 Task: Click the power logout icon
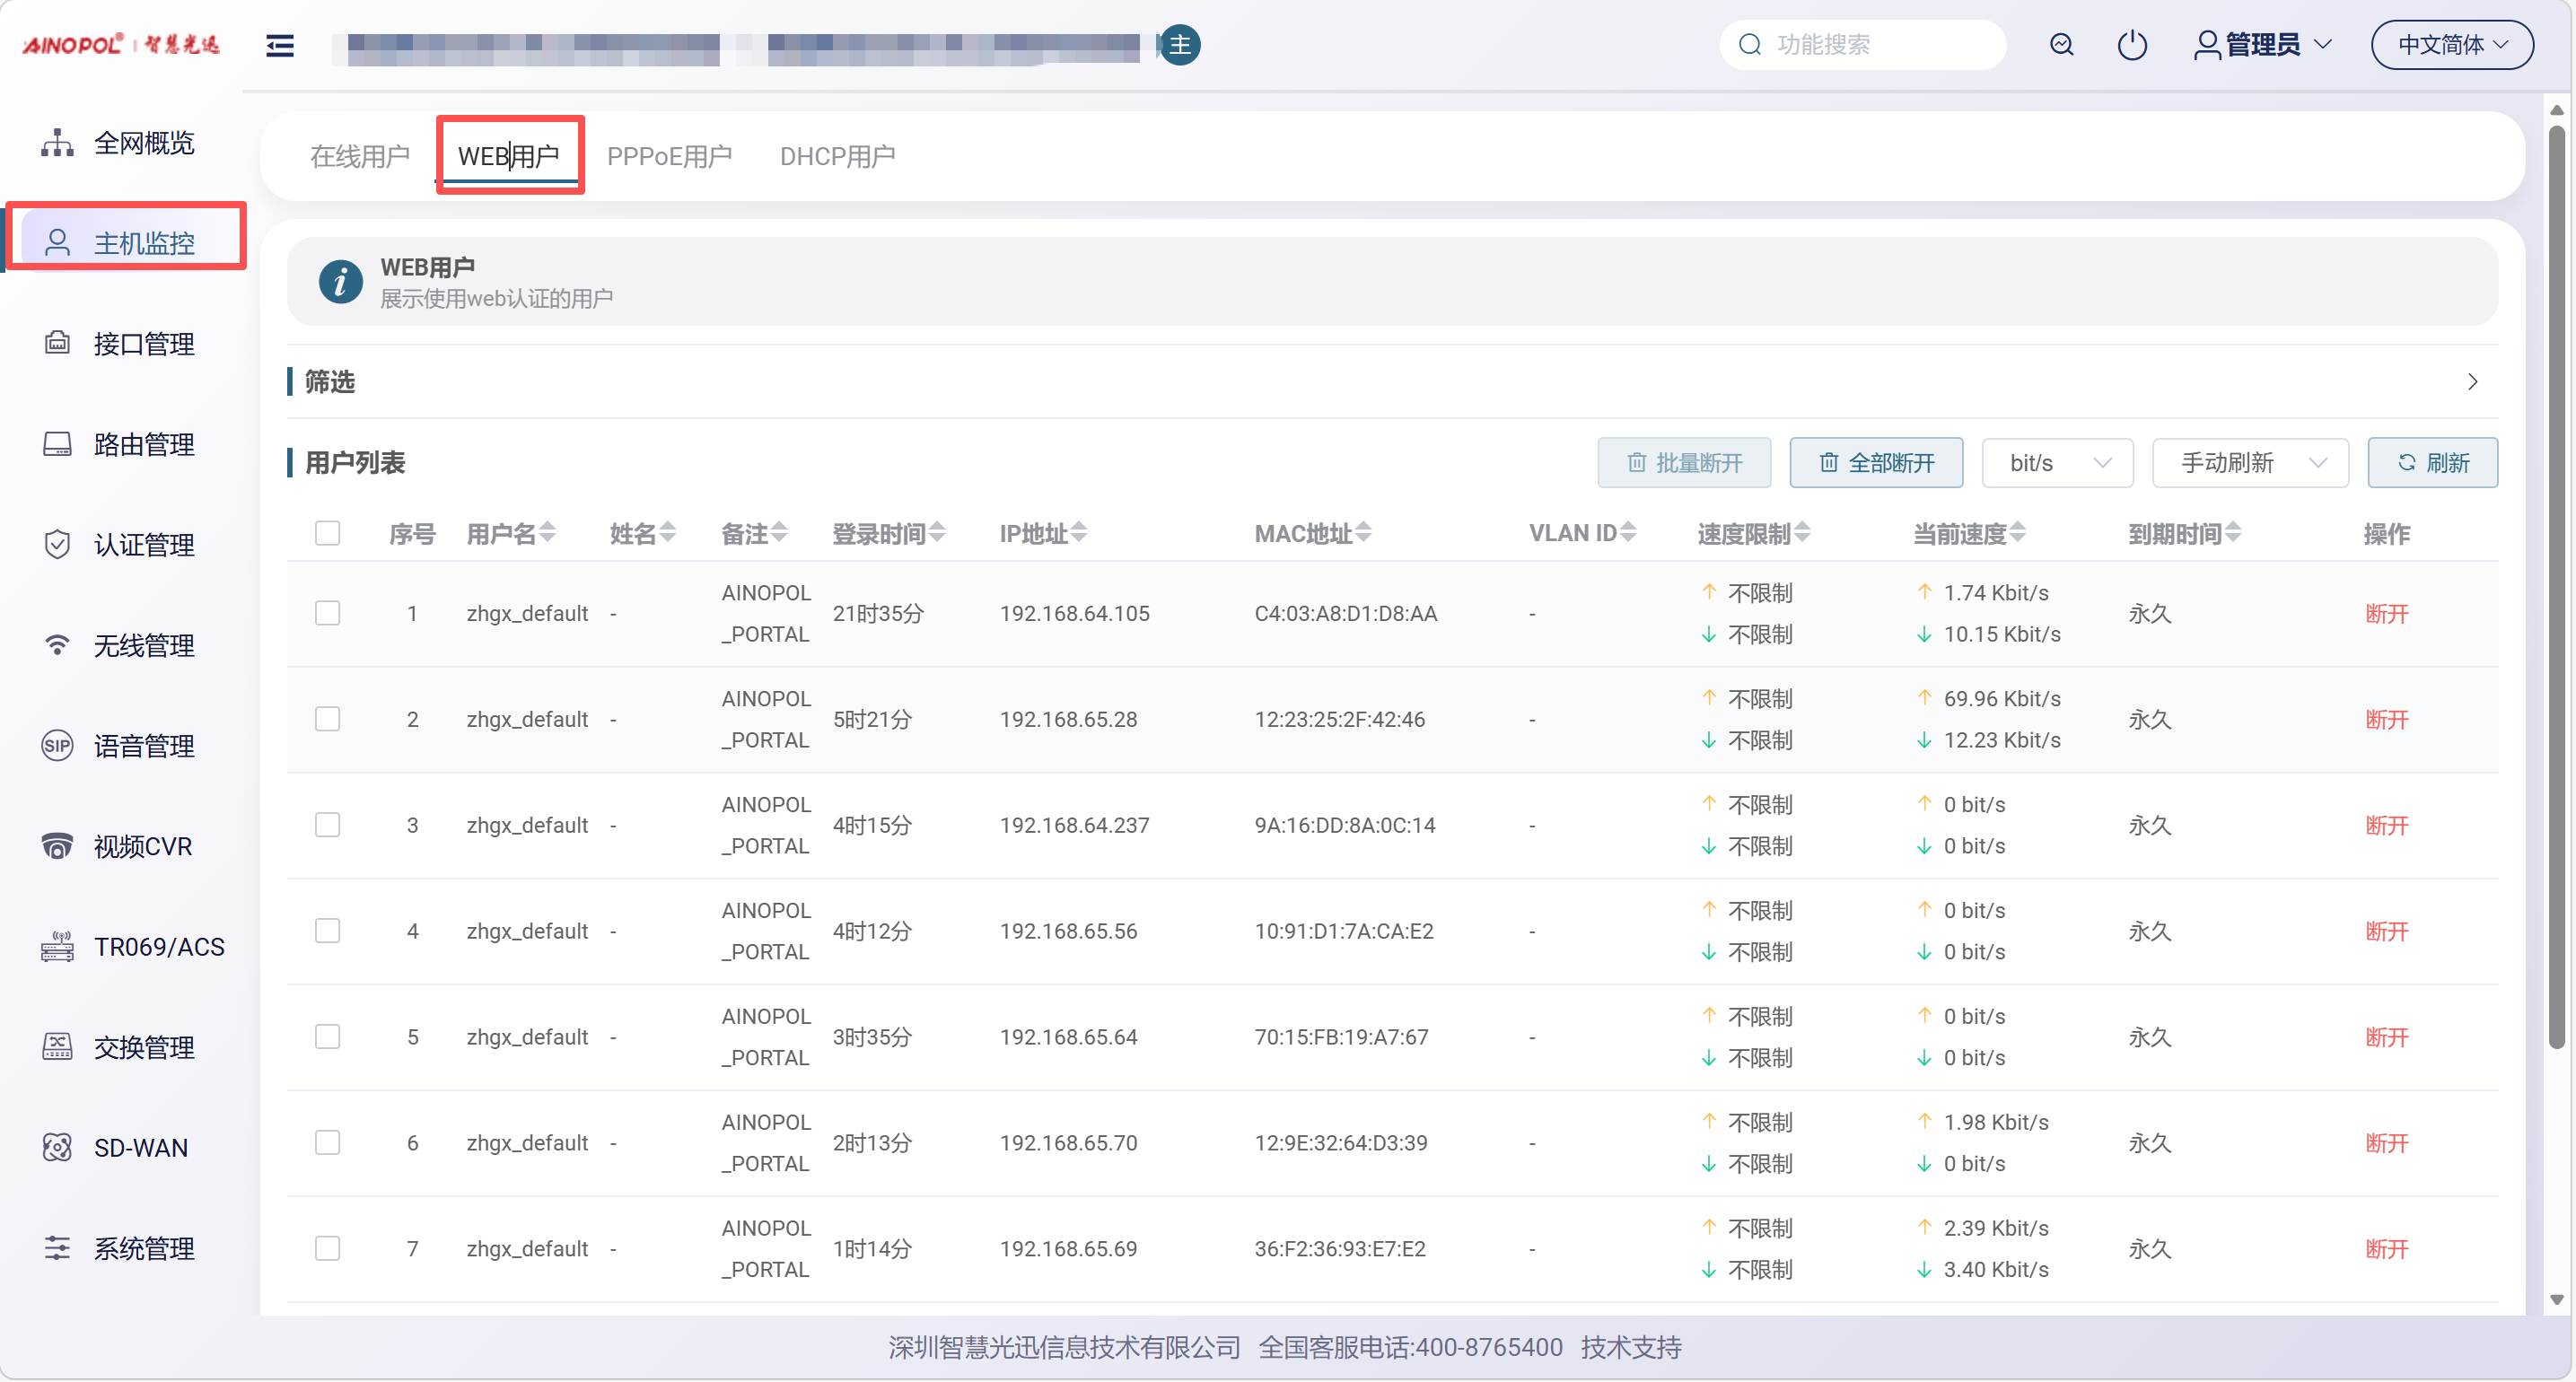2132,45
